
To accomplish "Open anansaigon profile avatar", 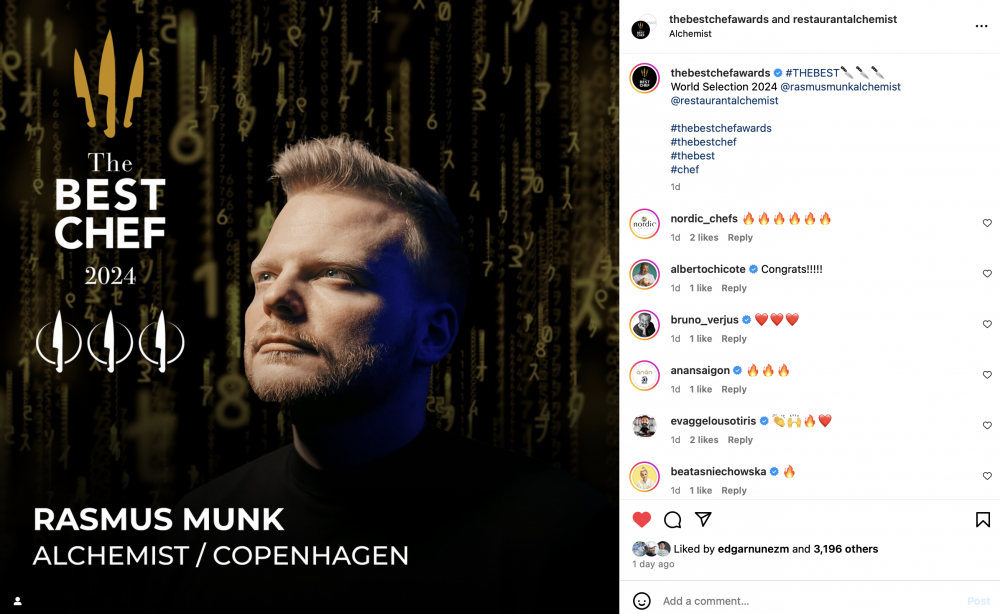I will coord(644,376).
